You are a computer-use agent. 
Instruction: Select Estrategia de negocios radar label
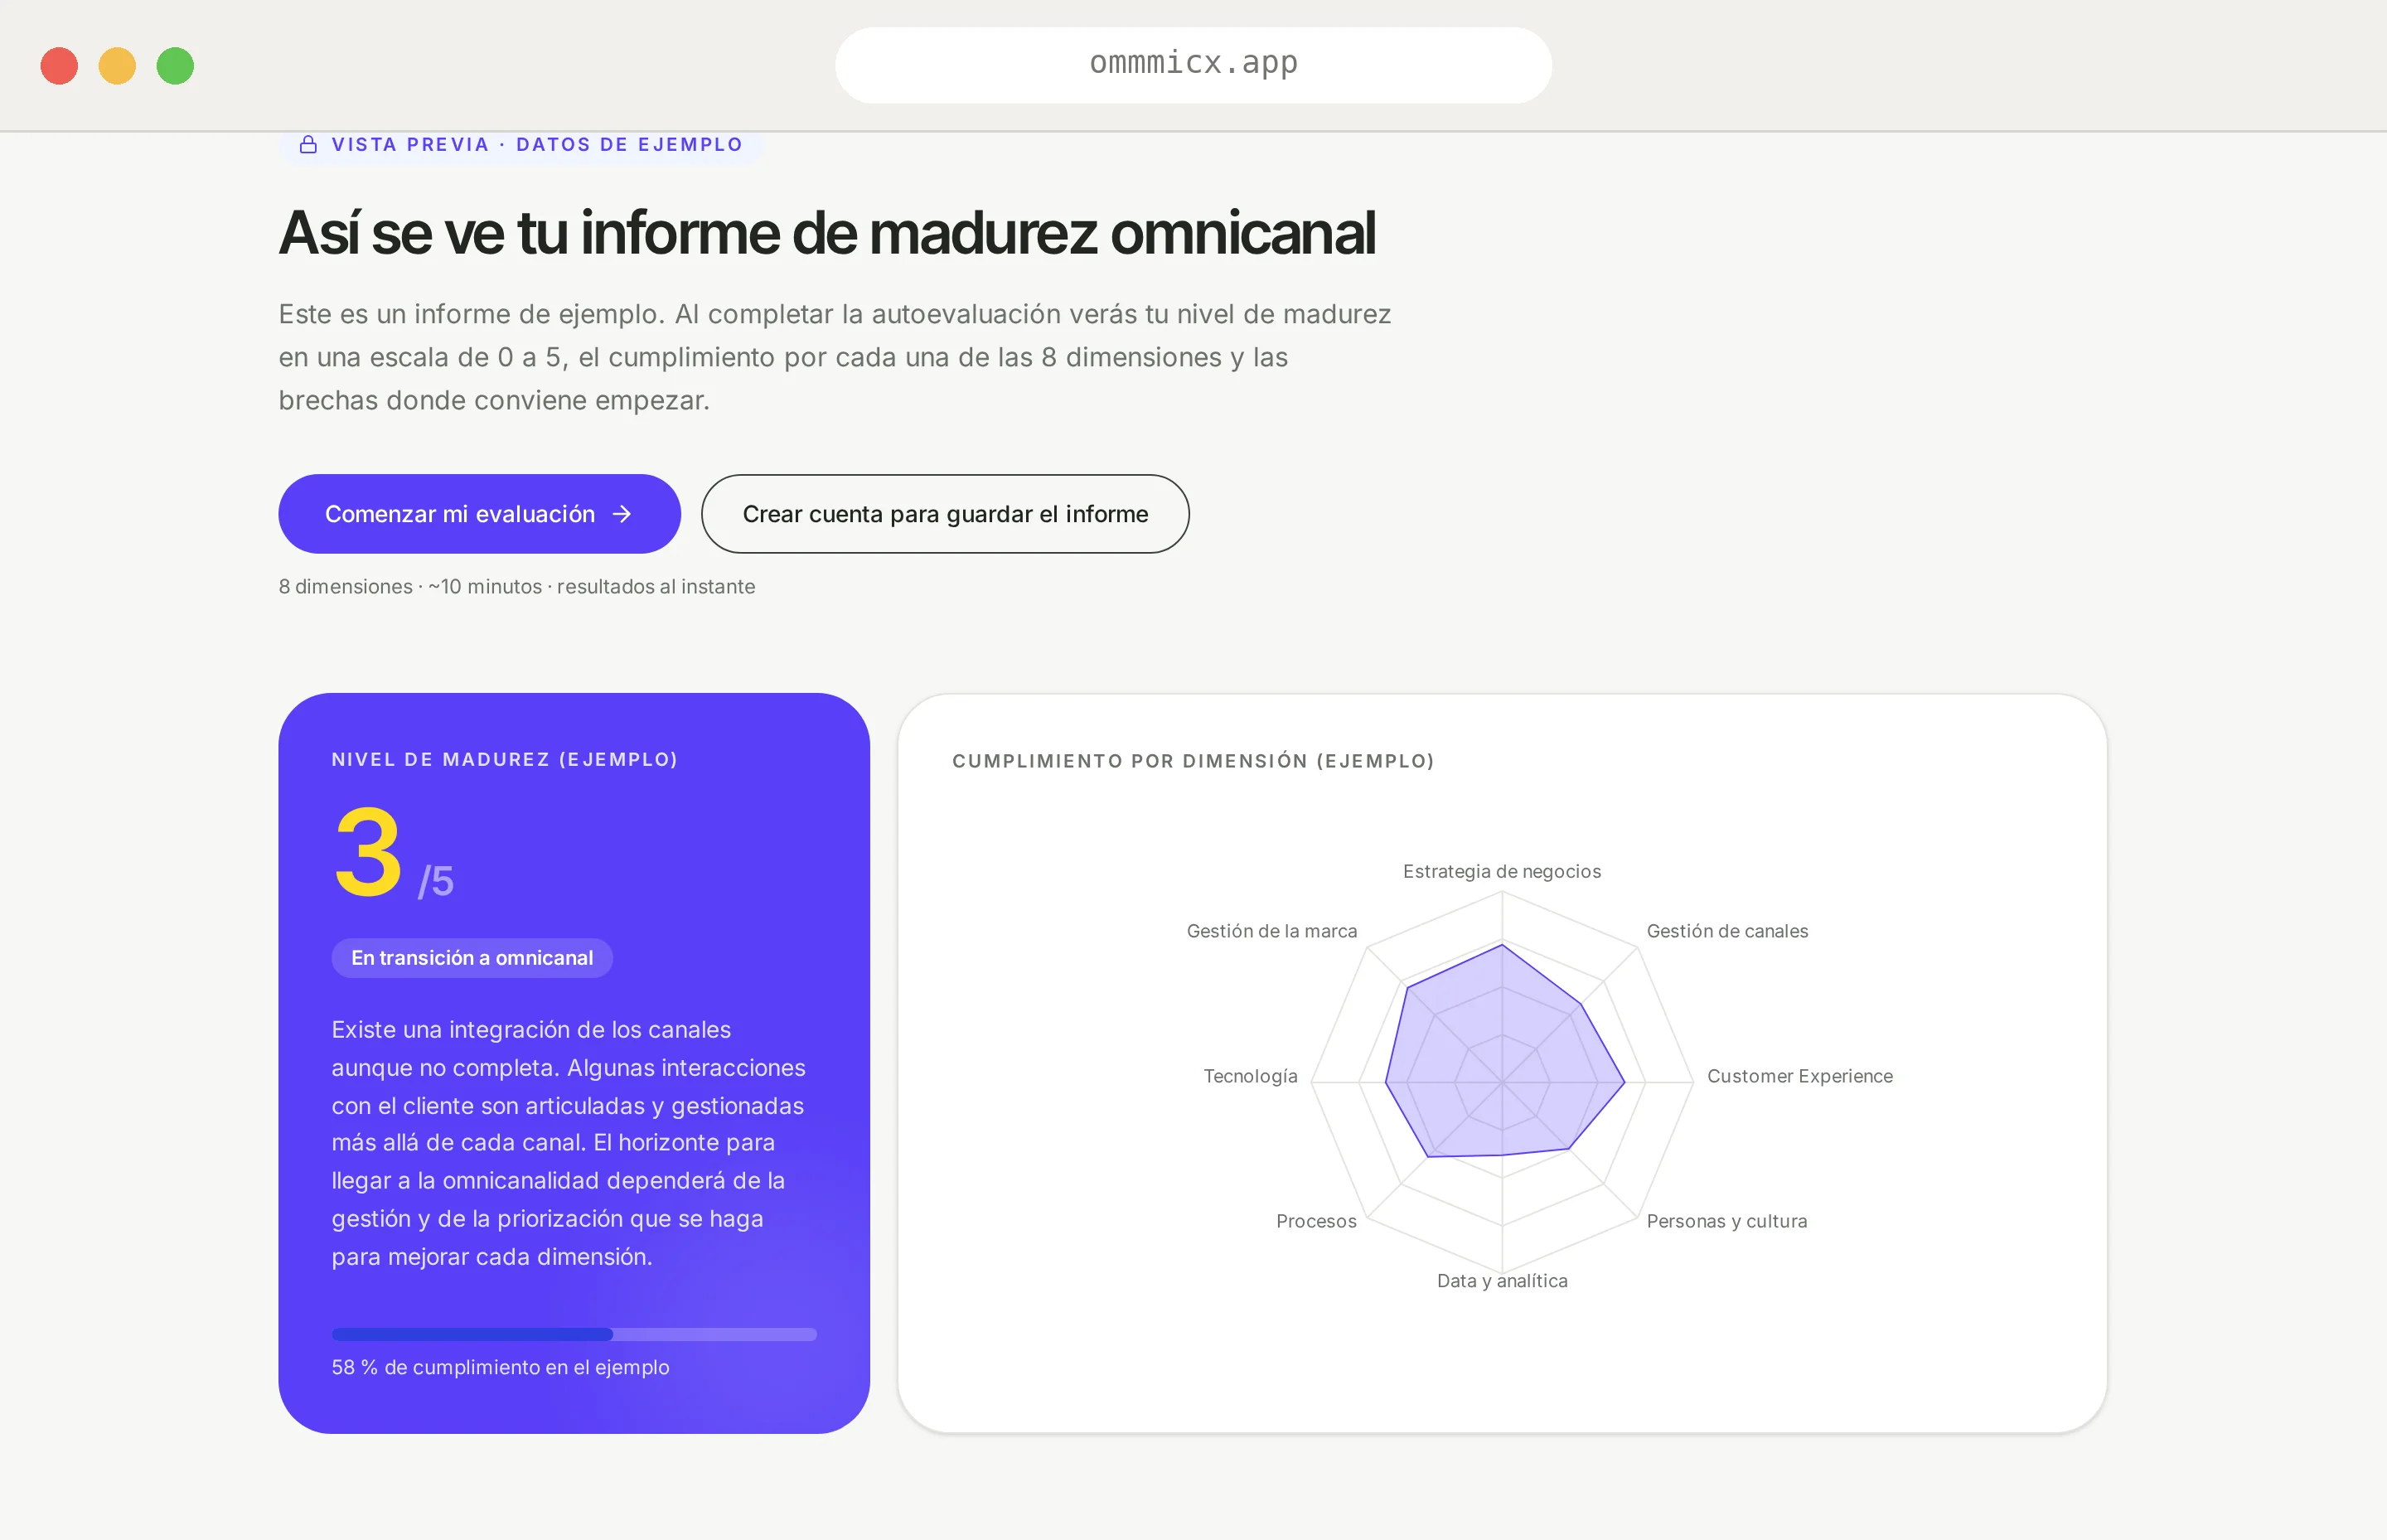point(1502,871)
